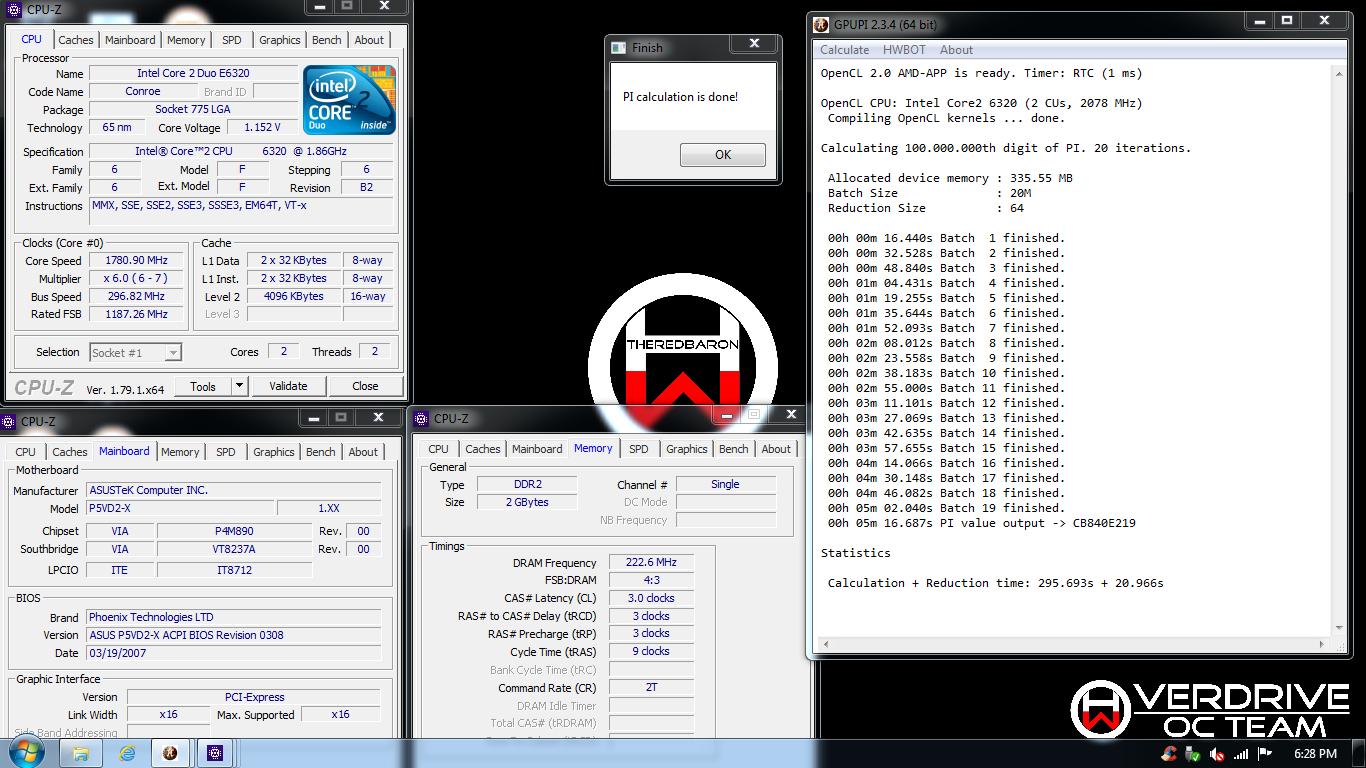Viewport: 1366px width, 768px height.
Task: Close the Finish dialog
Action: click(755, 43)
